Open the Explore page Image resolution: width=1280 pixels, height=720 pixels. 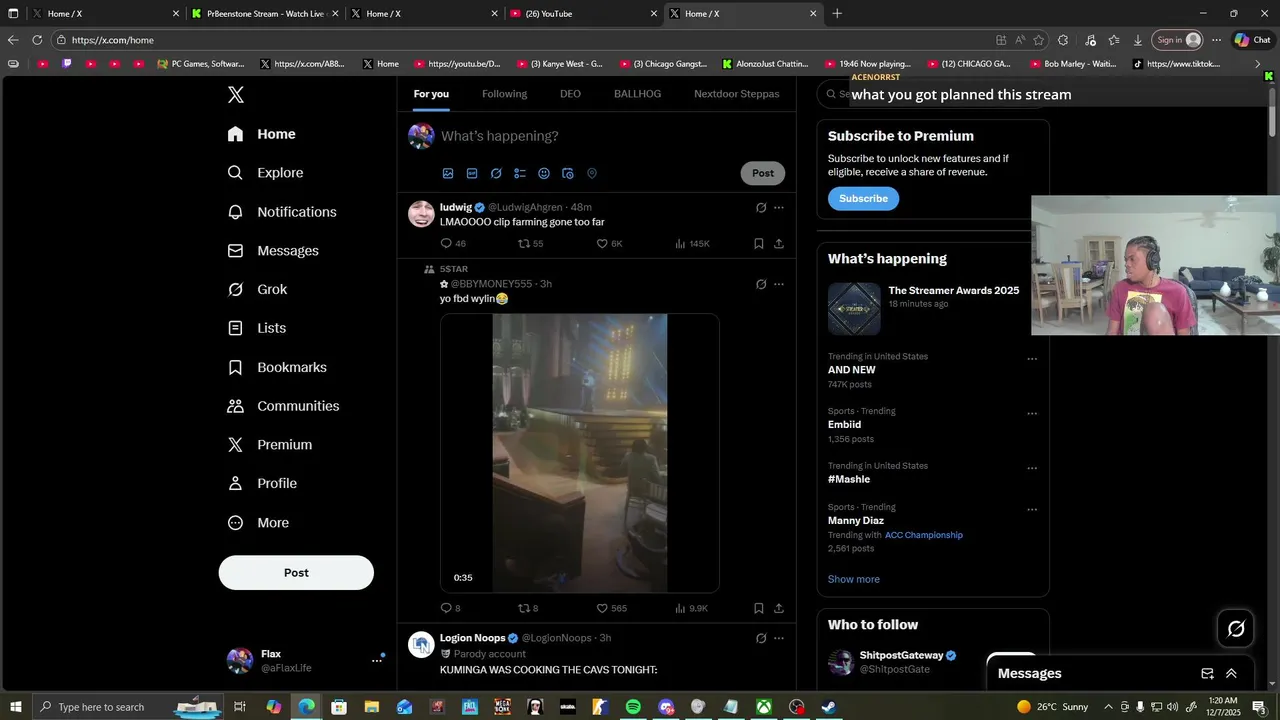[x=266, y=173]
